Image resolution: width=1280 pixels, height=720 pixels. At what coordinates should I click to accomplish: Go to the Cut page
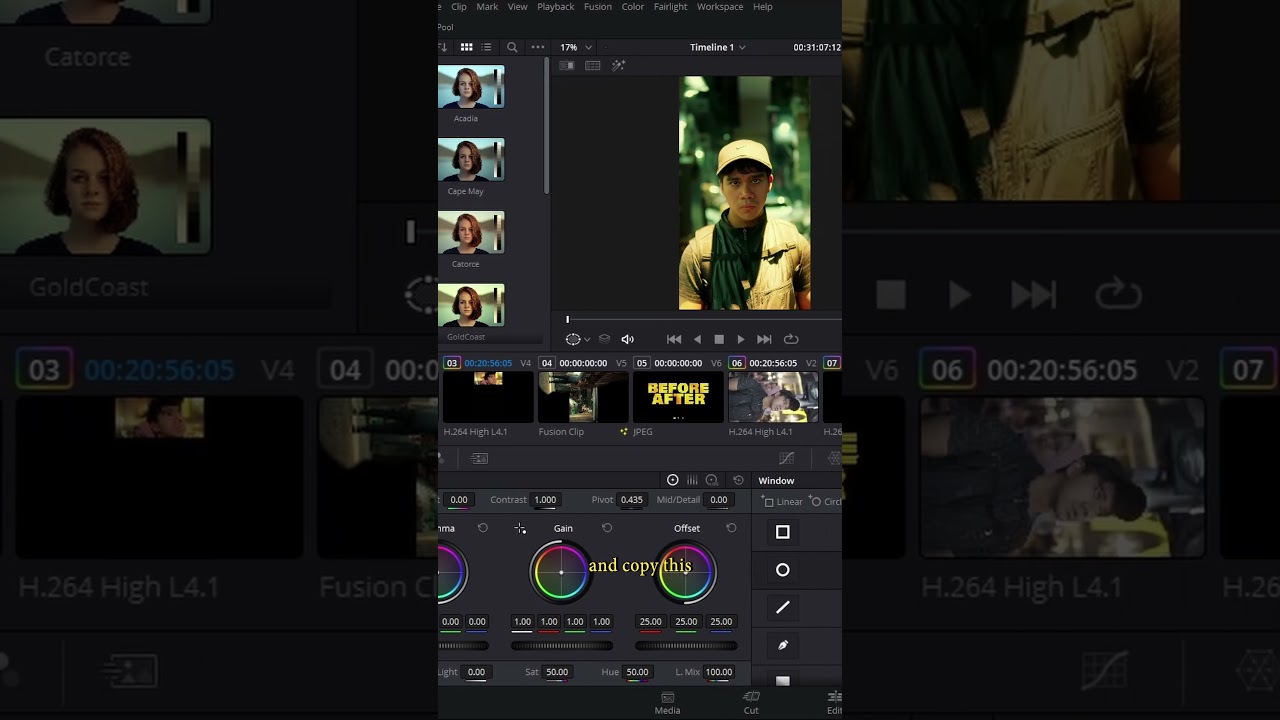point(751,702)
